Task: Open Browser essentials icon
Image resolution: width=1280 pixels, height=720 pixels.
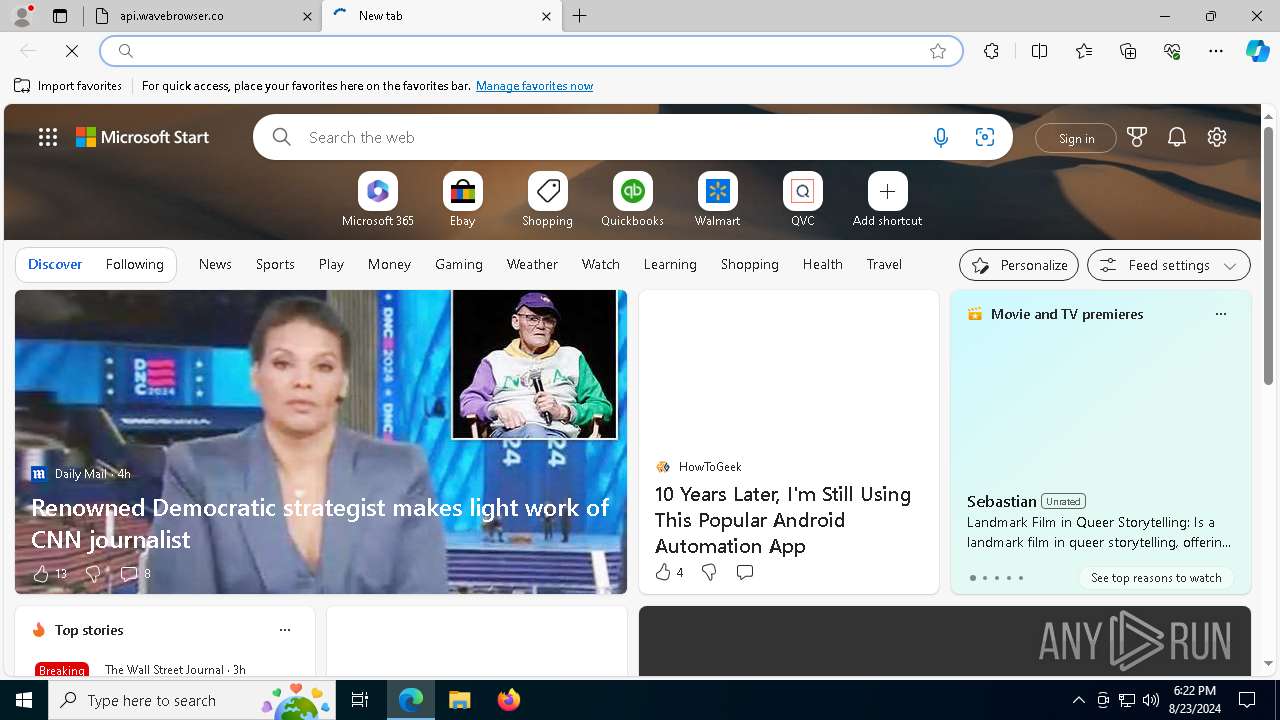Action: [1172, 51]
